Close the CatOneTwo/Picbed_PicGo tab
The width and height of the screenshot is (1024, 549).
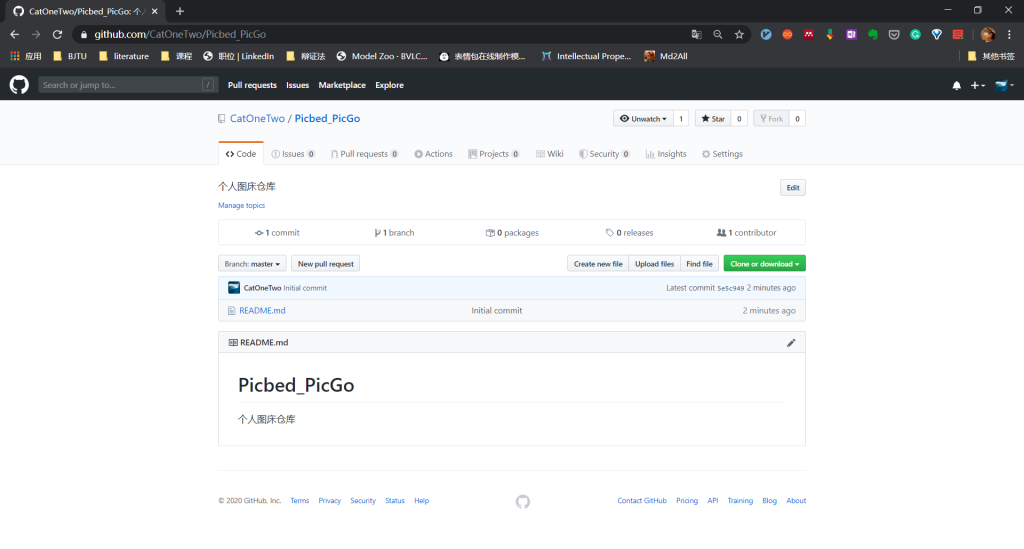coord(155,11)
